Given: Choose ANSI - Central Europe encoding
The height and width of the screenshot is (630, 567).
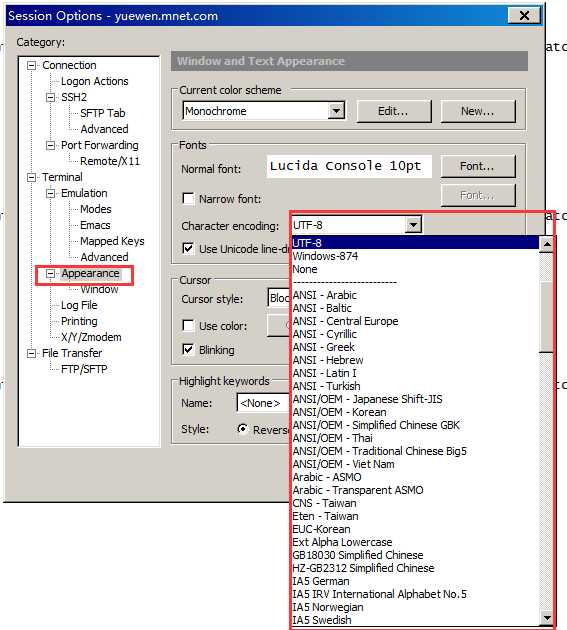Looking at the screenshot, I should pyautogui.click(x=415, y=321).
